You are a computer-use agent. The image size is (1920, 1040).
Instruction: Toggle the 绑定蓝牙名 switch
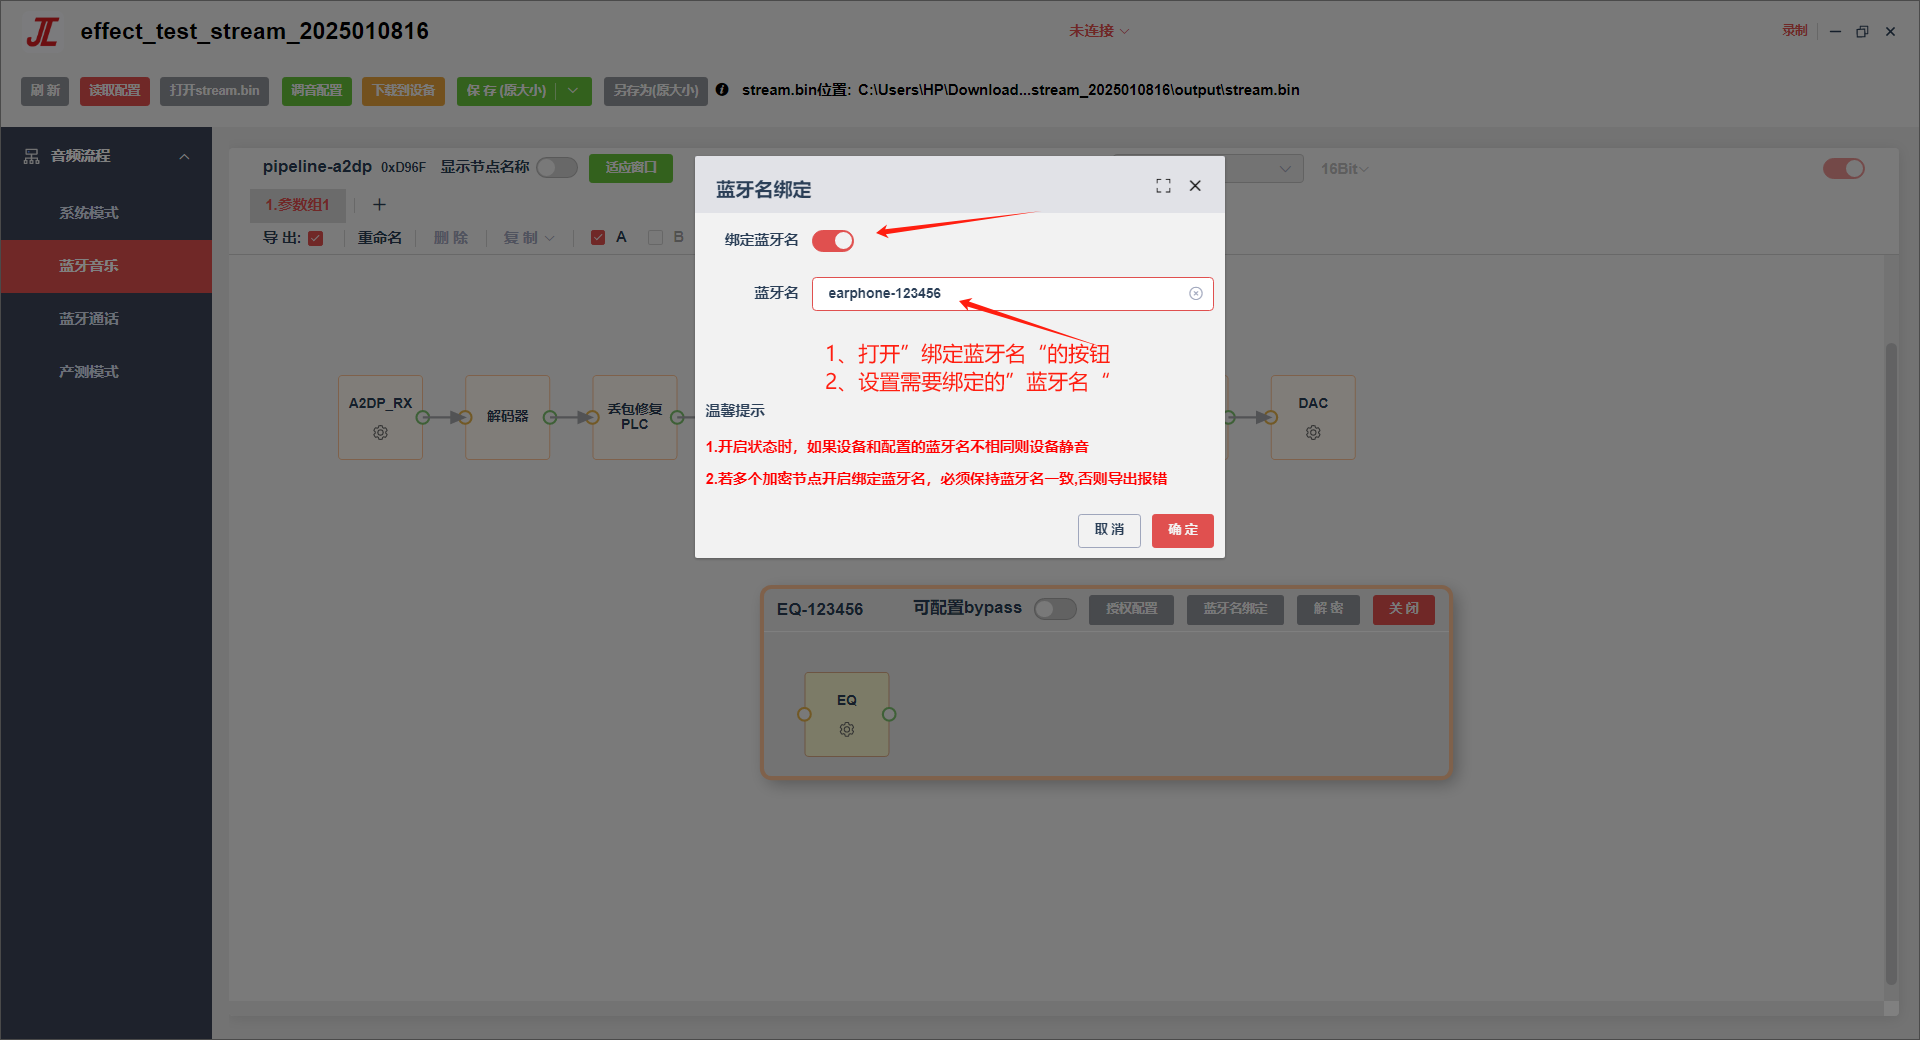click(832, 241)
